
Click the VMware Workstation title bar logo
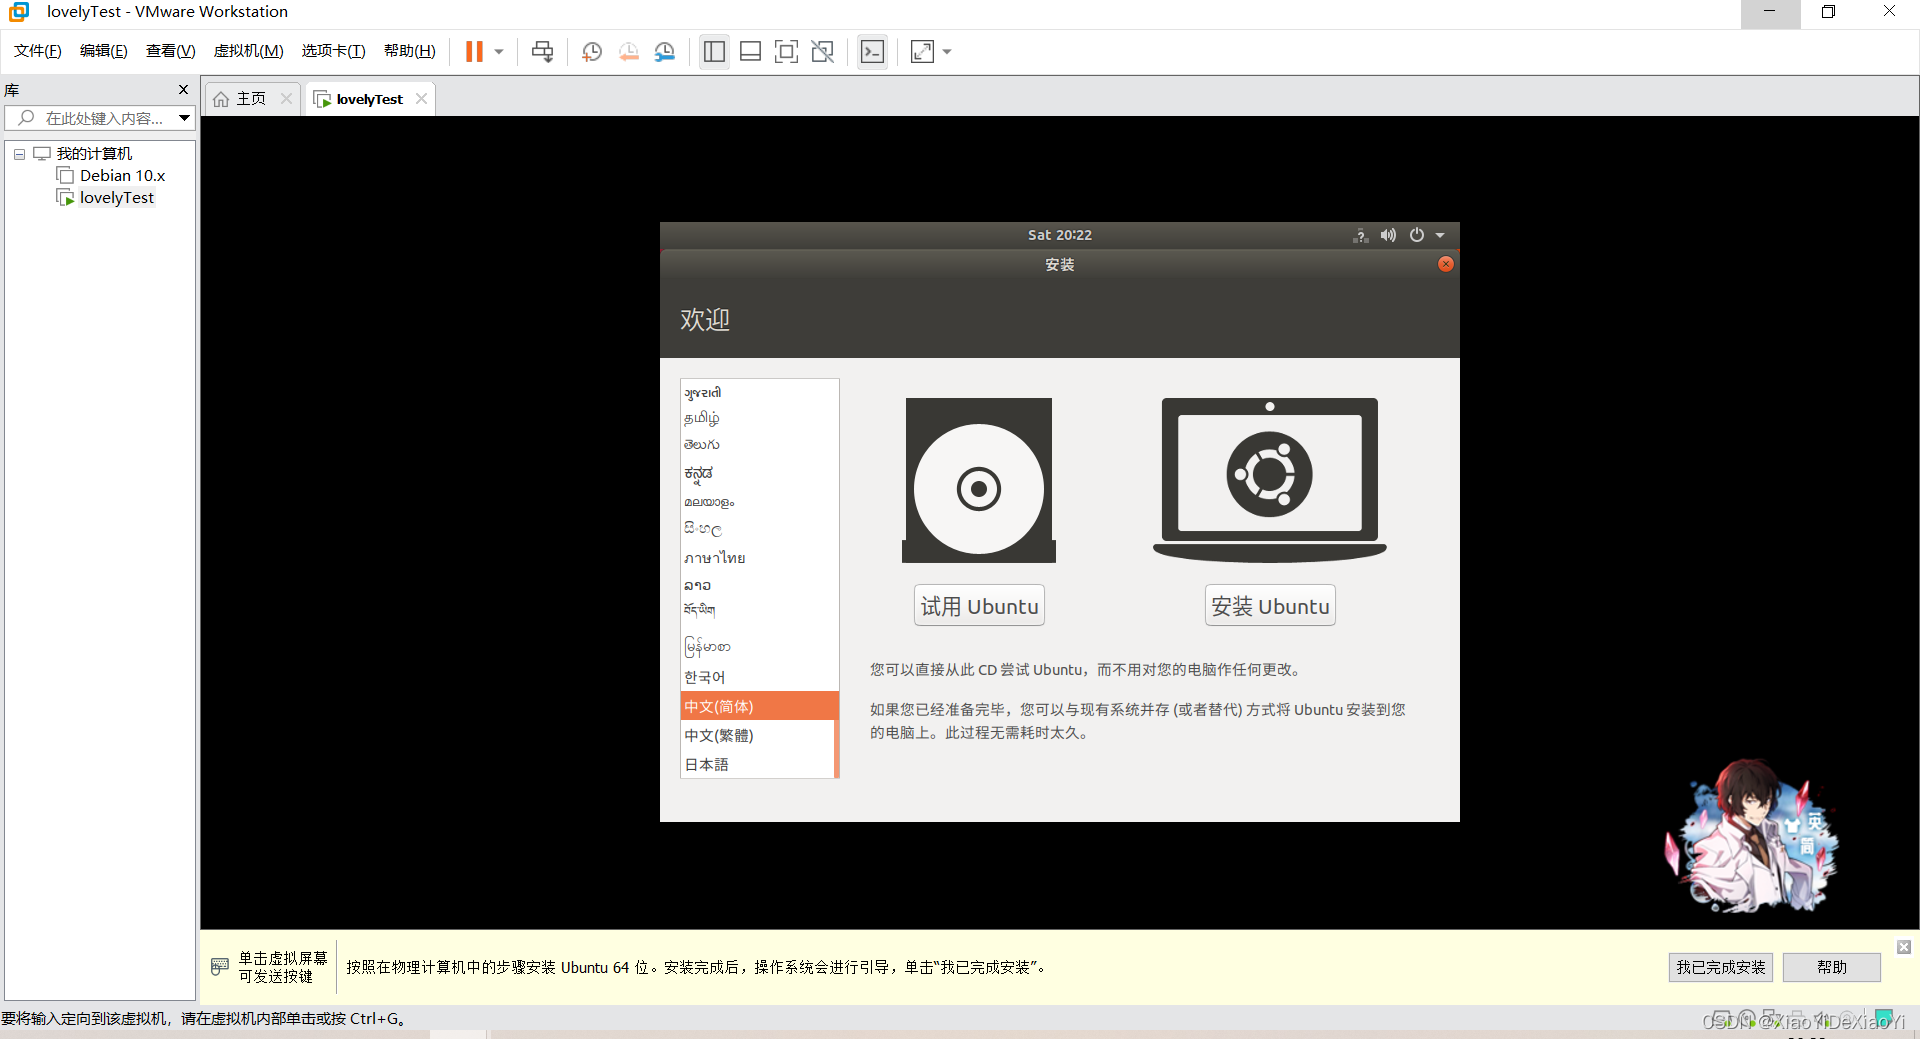(x=19, y=12)
